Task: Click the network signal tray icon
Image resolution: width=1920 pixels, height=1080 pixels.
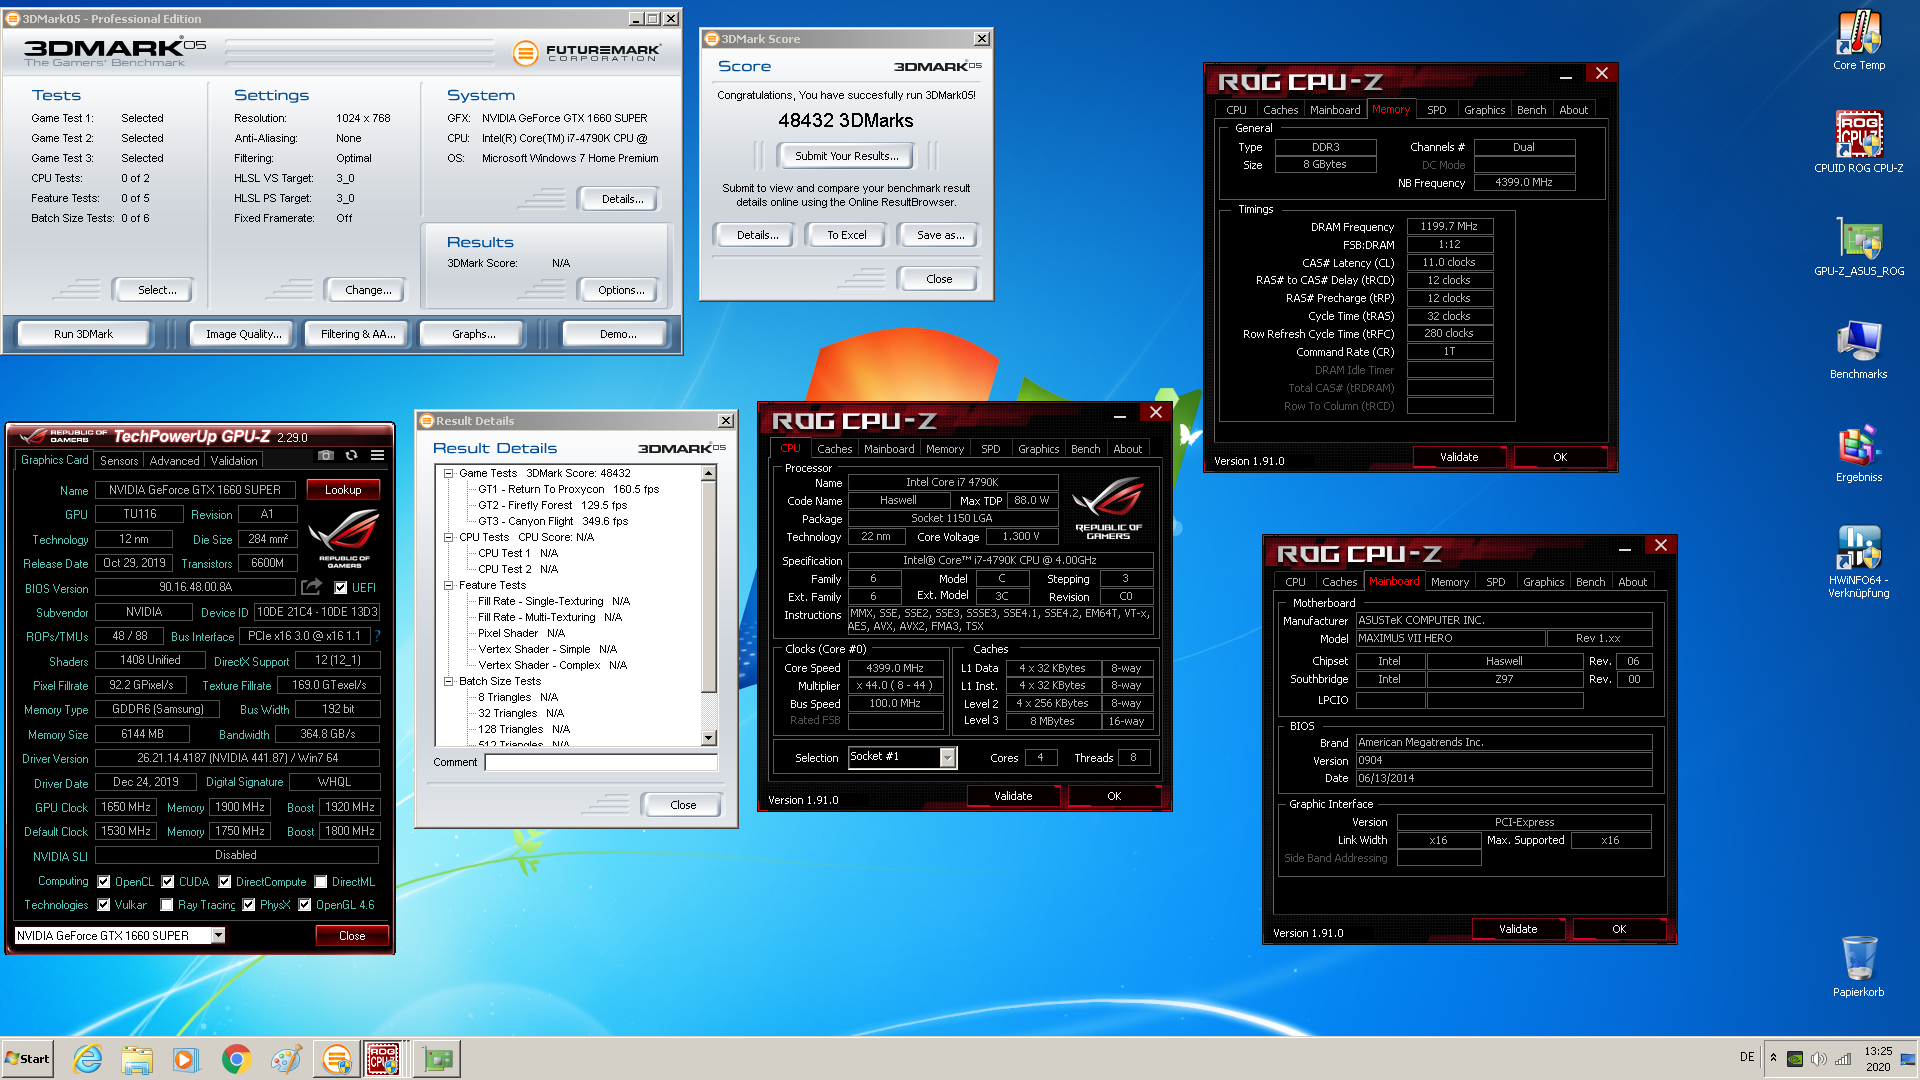Action: click(1843, 1059)
